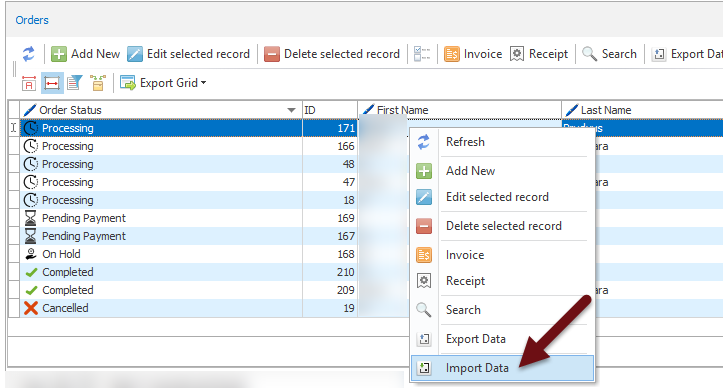Click the ID column header

330,110
